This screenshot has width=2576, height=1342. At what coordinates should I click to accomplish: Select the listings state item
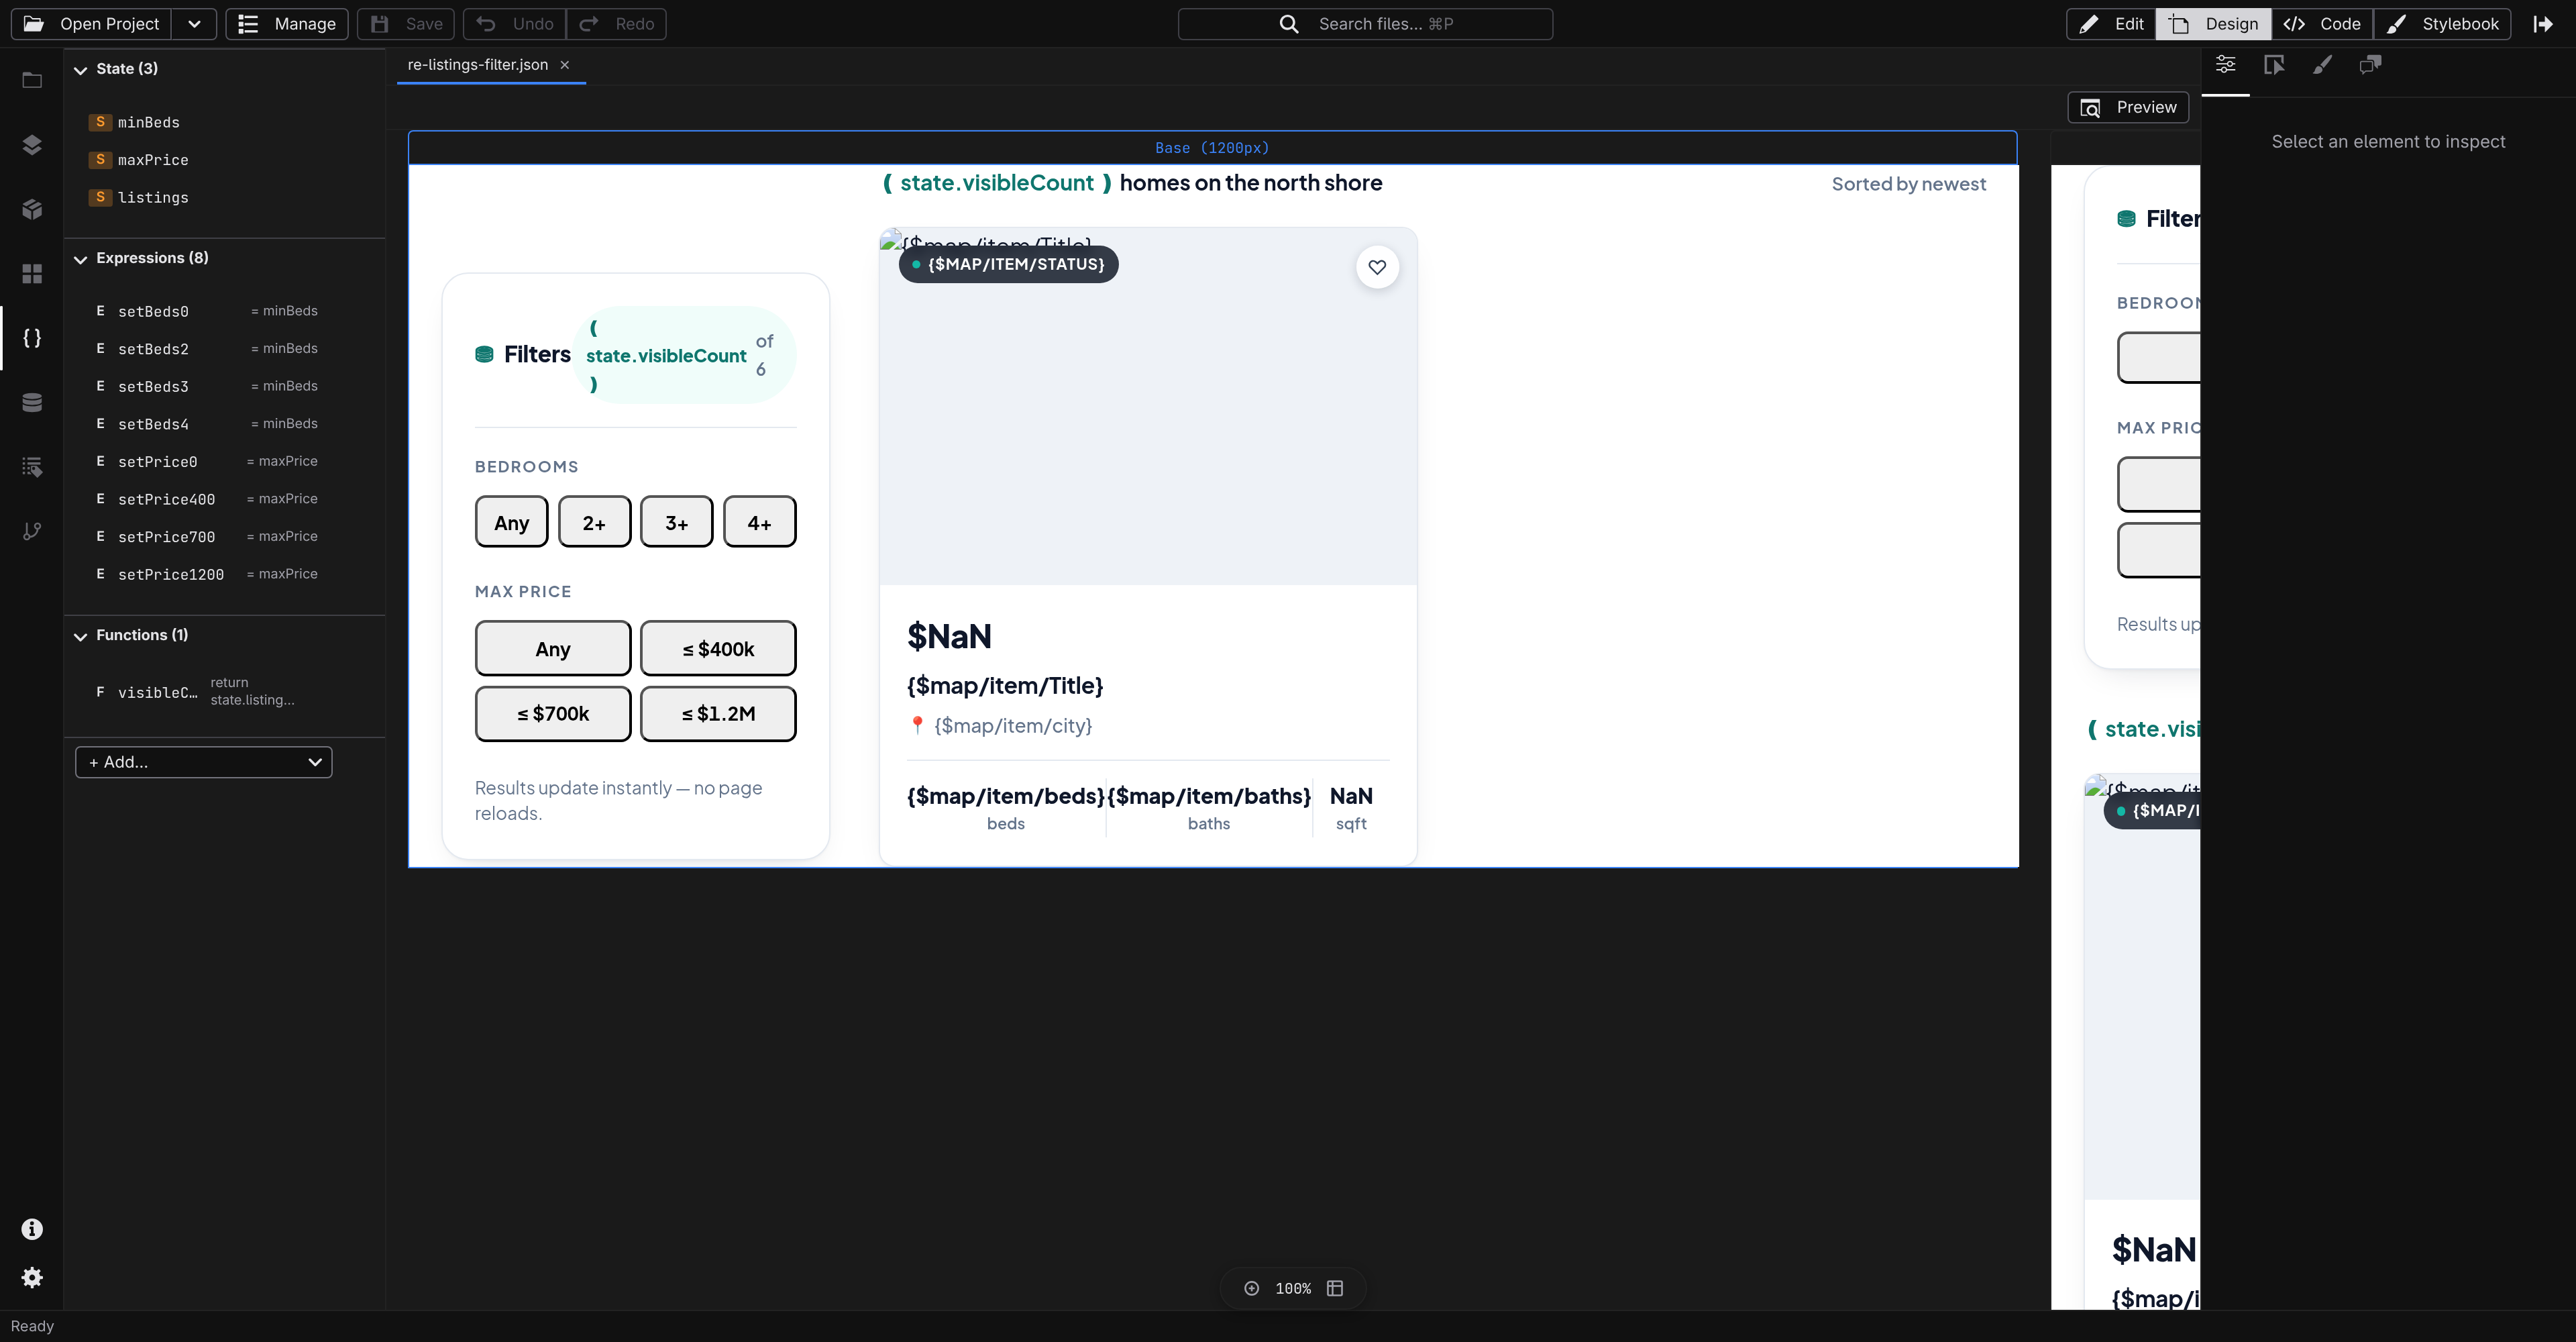click(225, 197)
